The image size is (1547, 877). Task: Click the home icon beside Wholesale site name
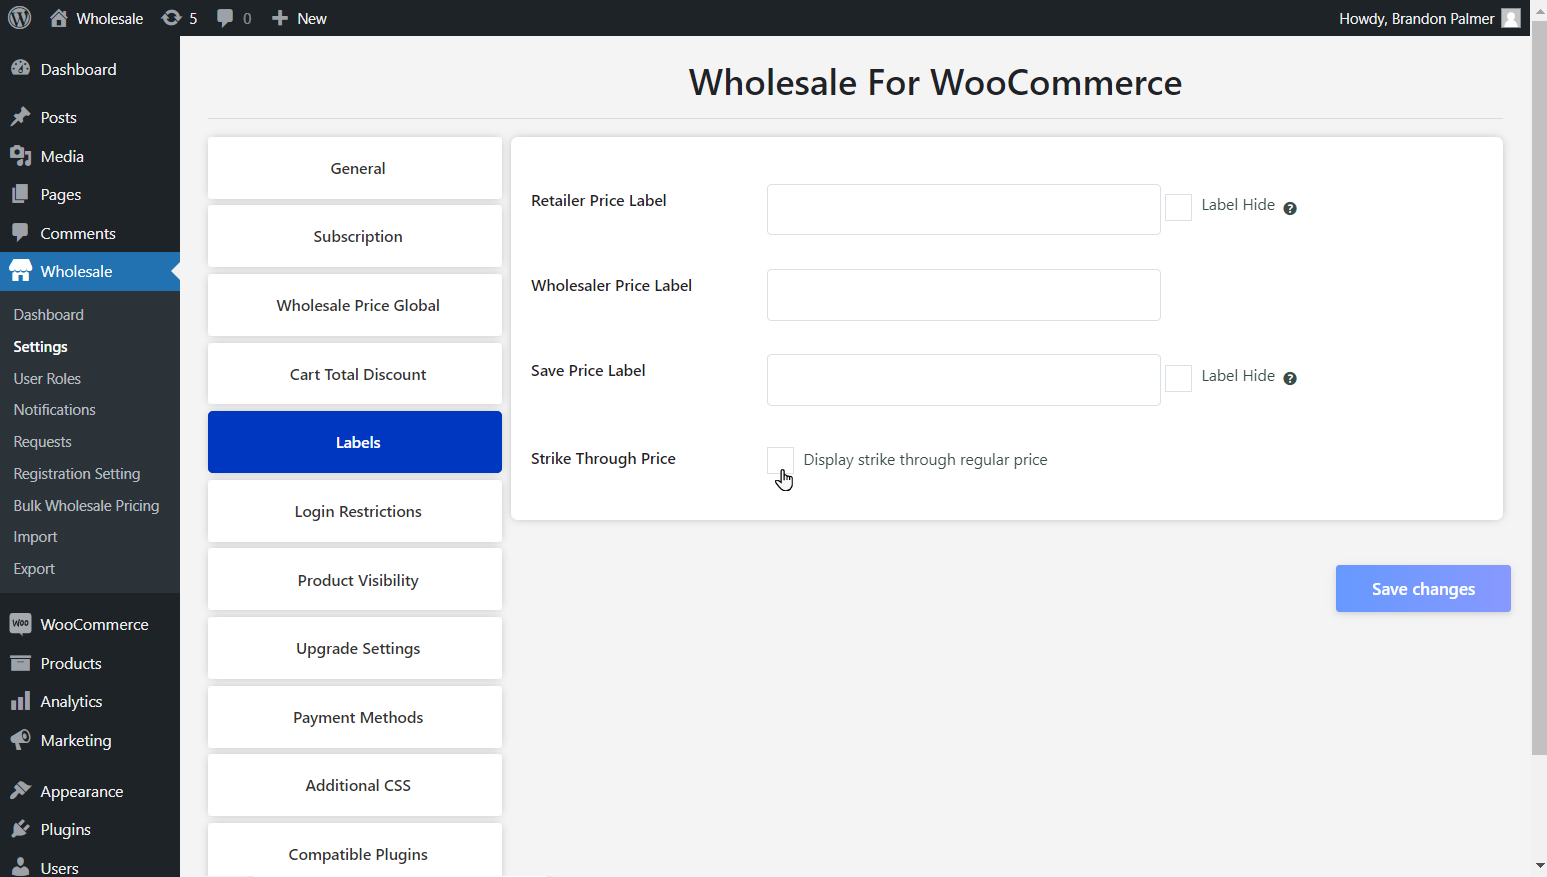(x=59, y=18)
